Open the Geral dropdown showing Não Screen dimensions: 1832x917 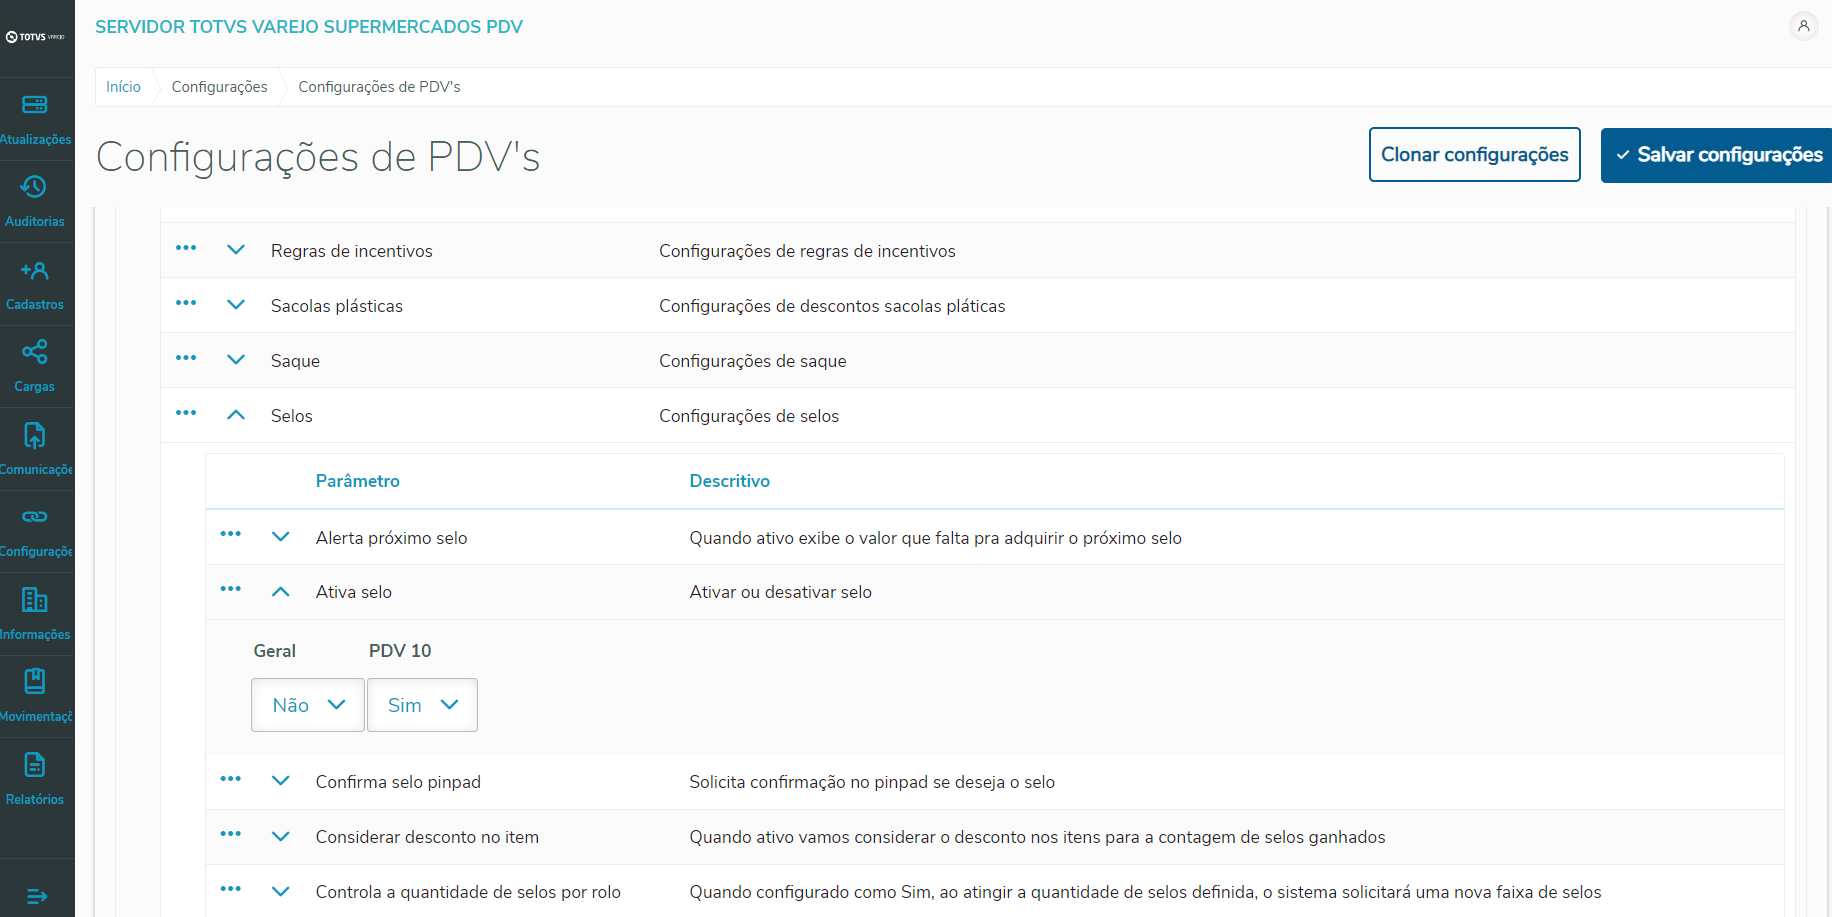[x=308, y=705]
